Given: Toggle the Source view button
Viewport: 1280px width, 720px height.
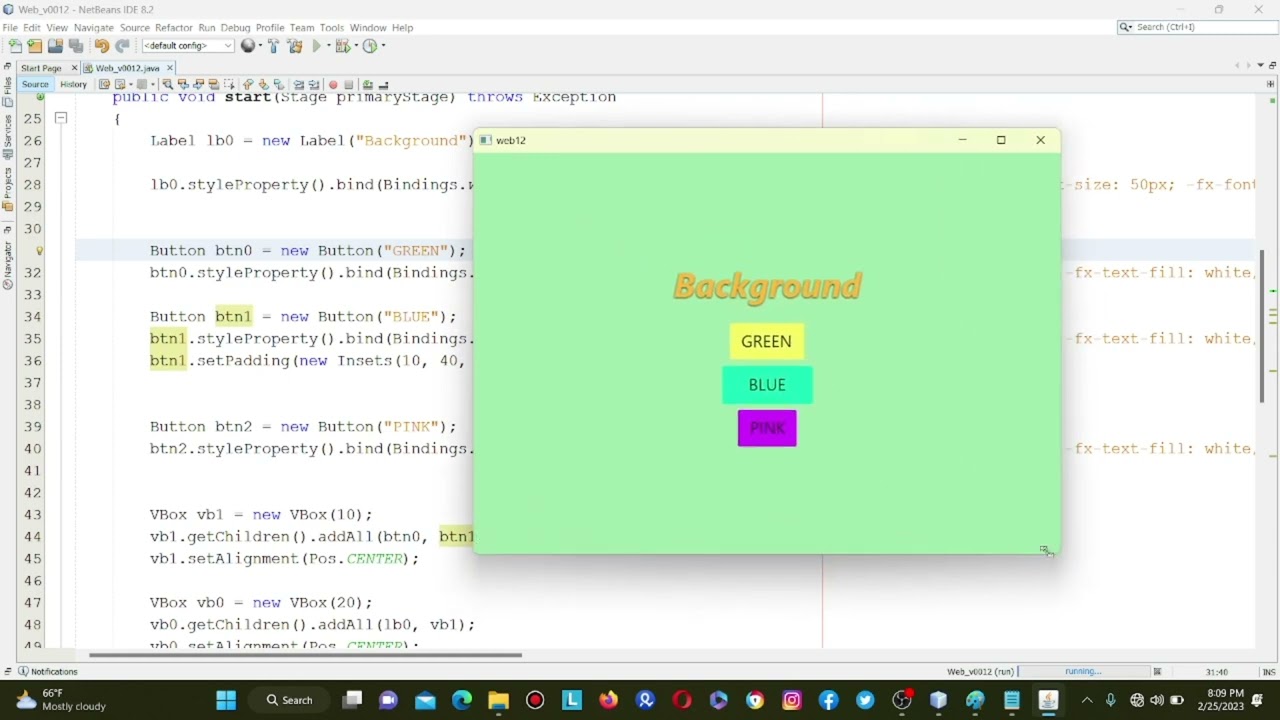Looking at the screenshot, I should coord(35,85).
